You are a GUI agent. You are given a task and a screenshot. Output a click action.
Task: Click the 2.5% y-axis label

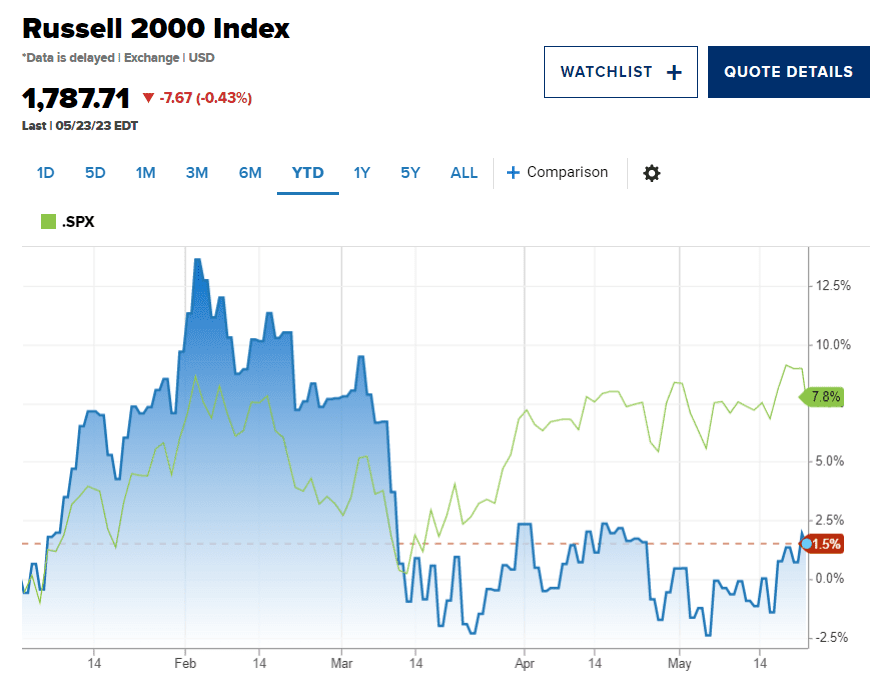coord(829,520)
